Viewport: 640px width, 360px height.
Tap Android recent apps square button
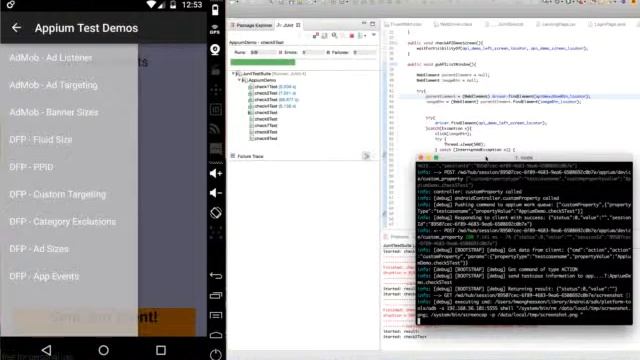point(161,350)
